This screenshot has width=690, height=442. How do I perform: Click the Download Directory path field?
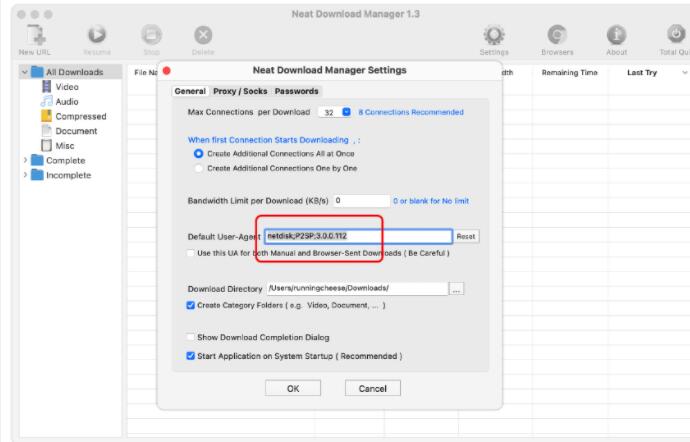tap(357, 288)
